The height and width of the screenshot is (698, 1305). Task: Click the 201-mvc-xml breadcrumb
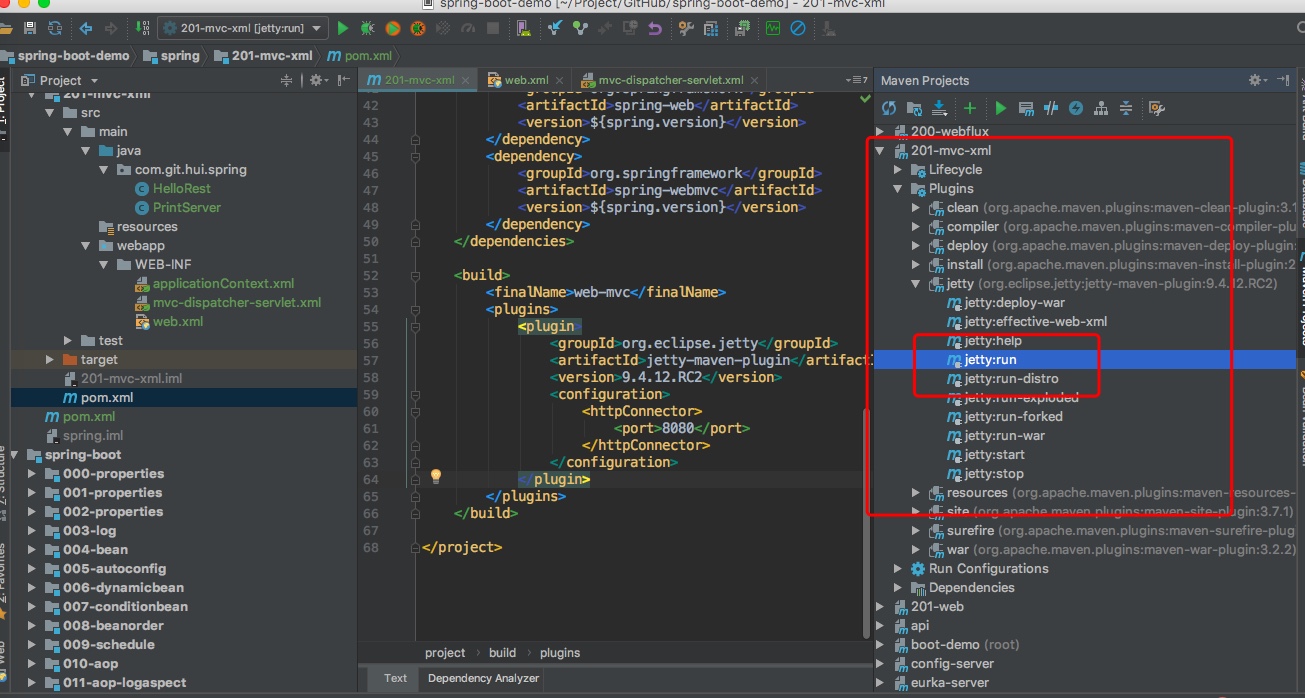click(271, 56)
